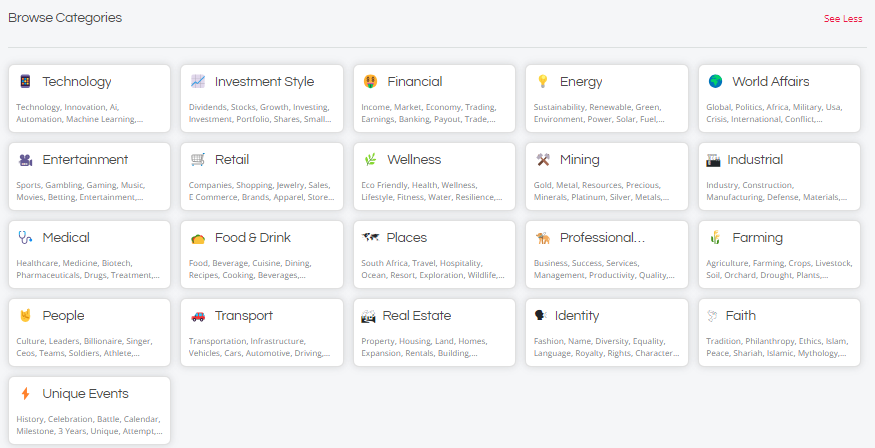Click the globe icon beside World Affairs
The width and height of the screenshot is (875, 448).
[715, 82]
